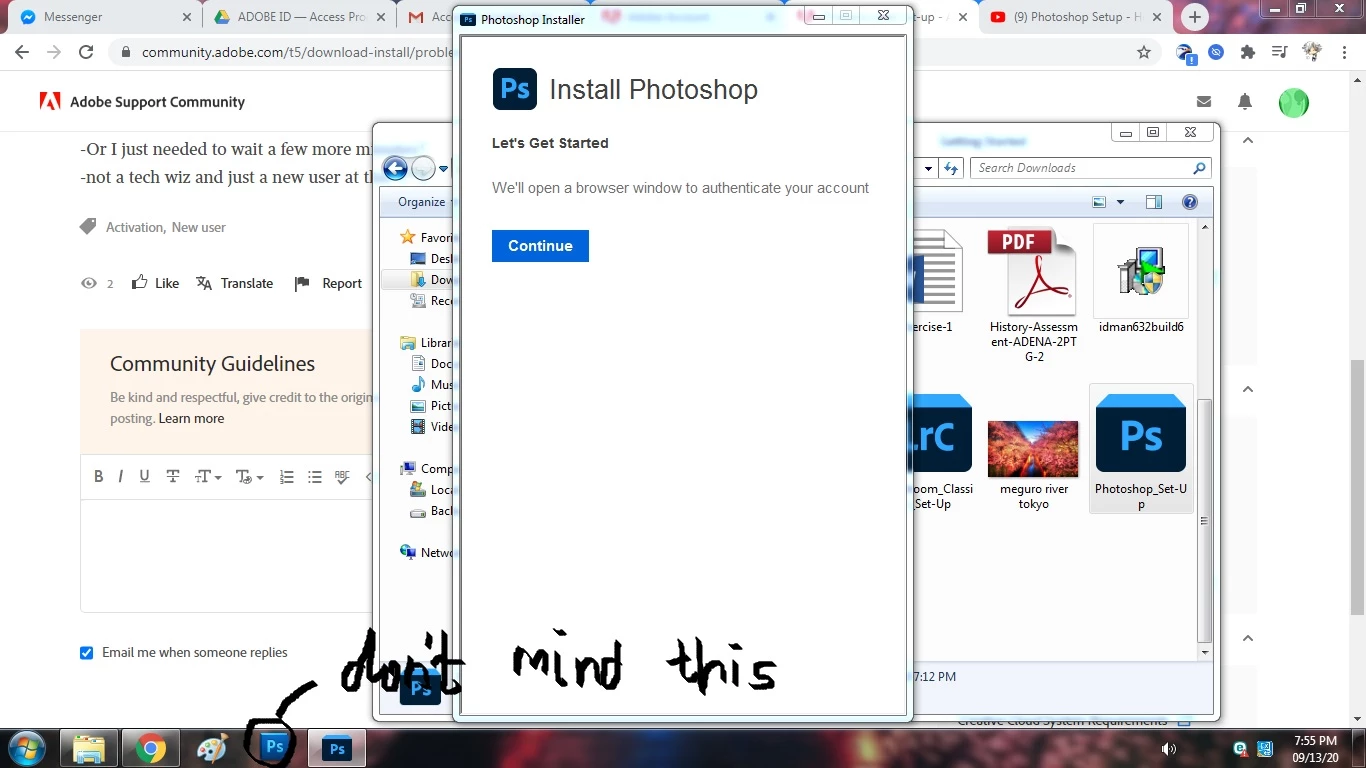Open green user avatar on Adobe community
1366x768 pixels.
click(1294, 102)
